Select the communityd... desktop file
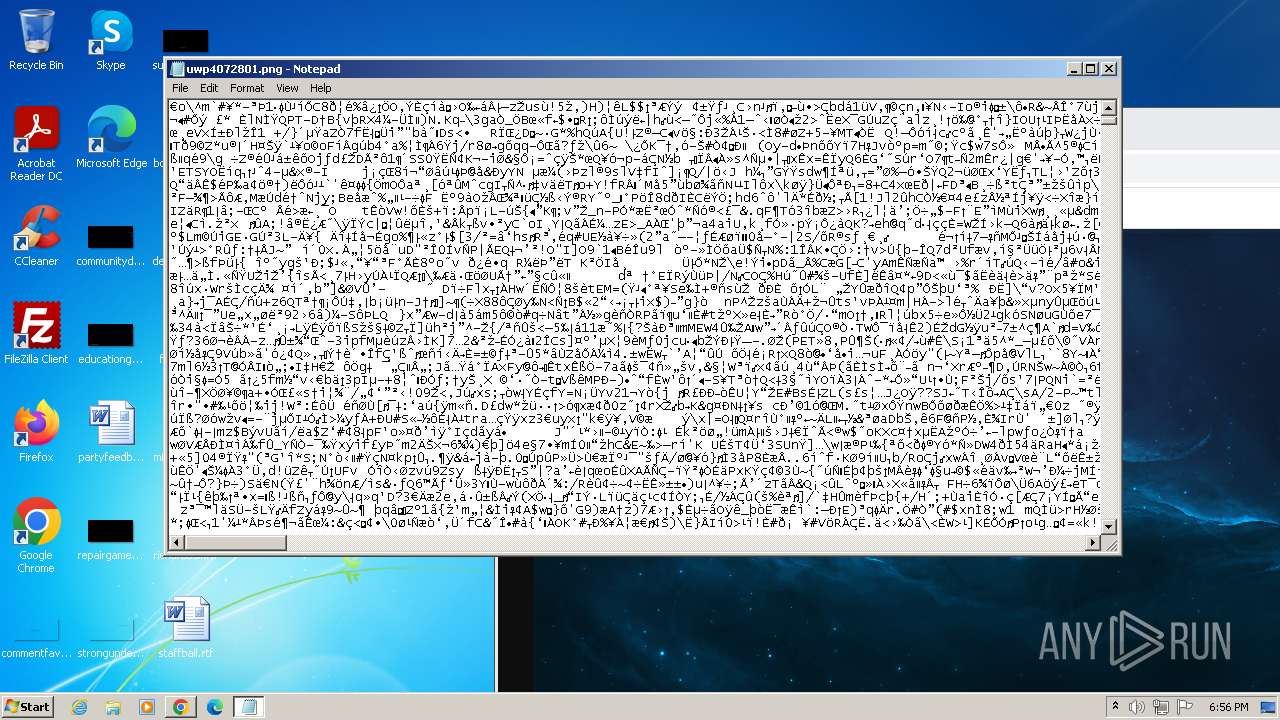The height and width of the screenshot is (720, 1280). (x=111, y=247)
